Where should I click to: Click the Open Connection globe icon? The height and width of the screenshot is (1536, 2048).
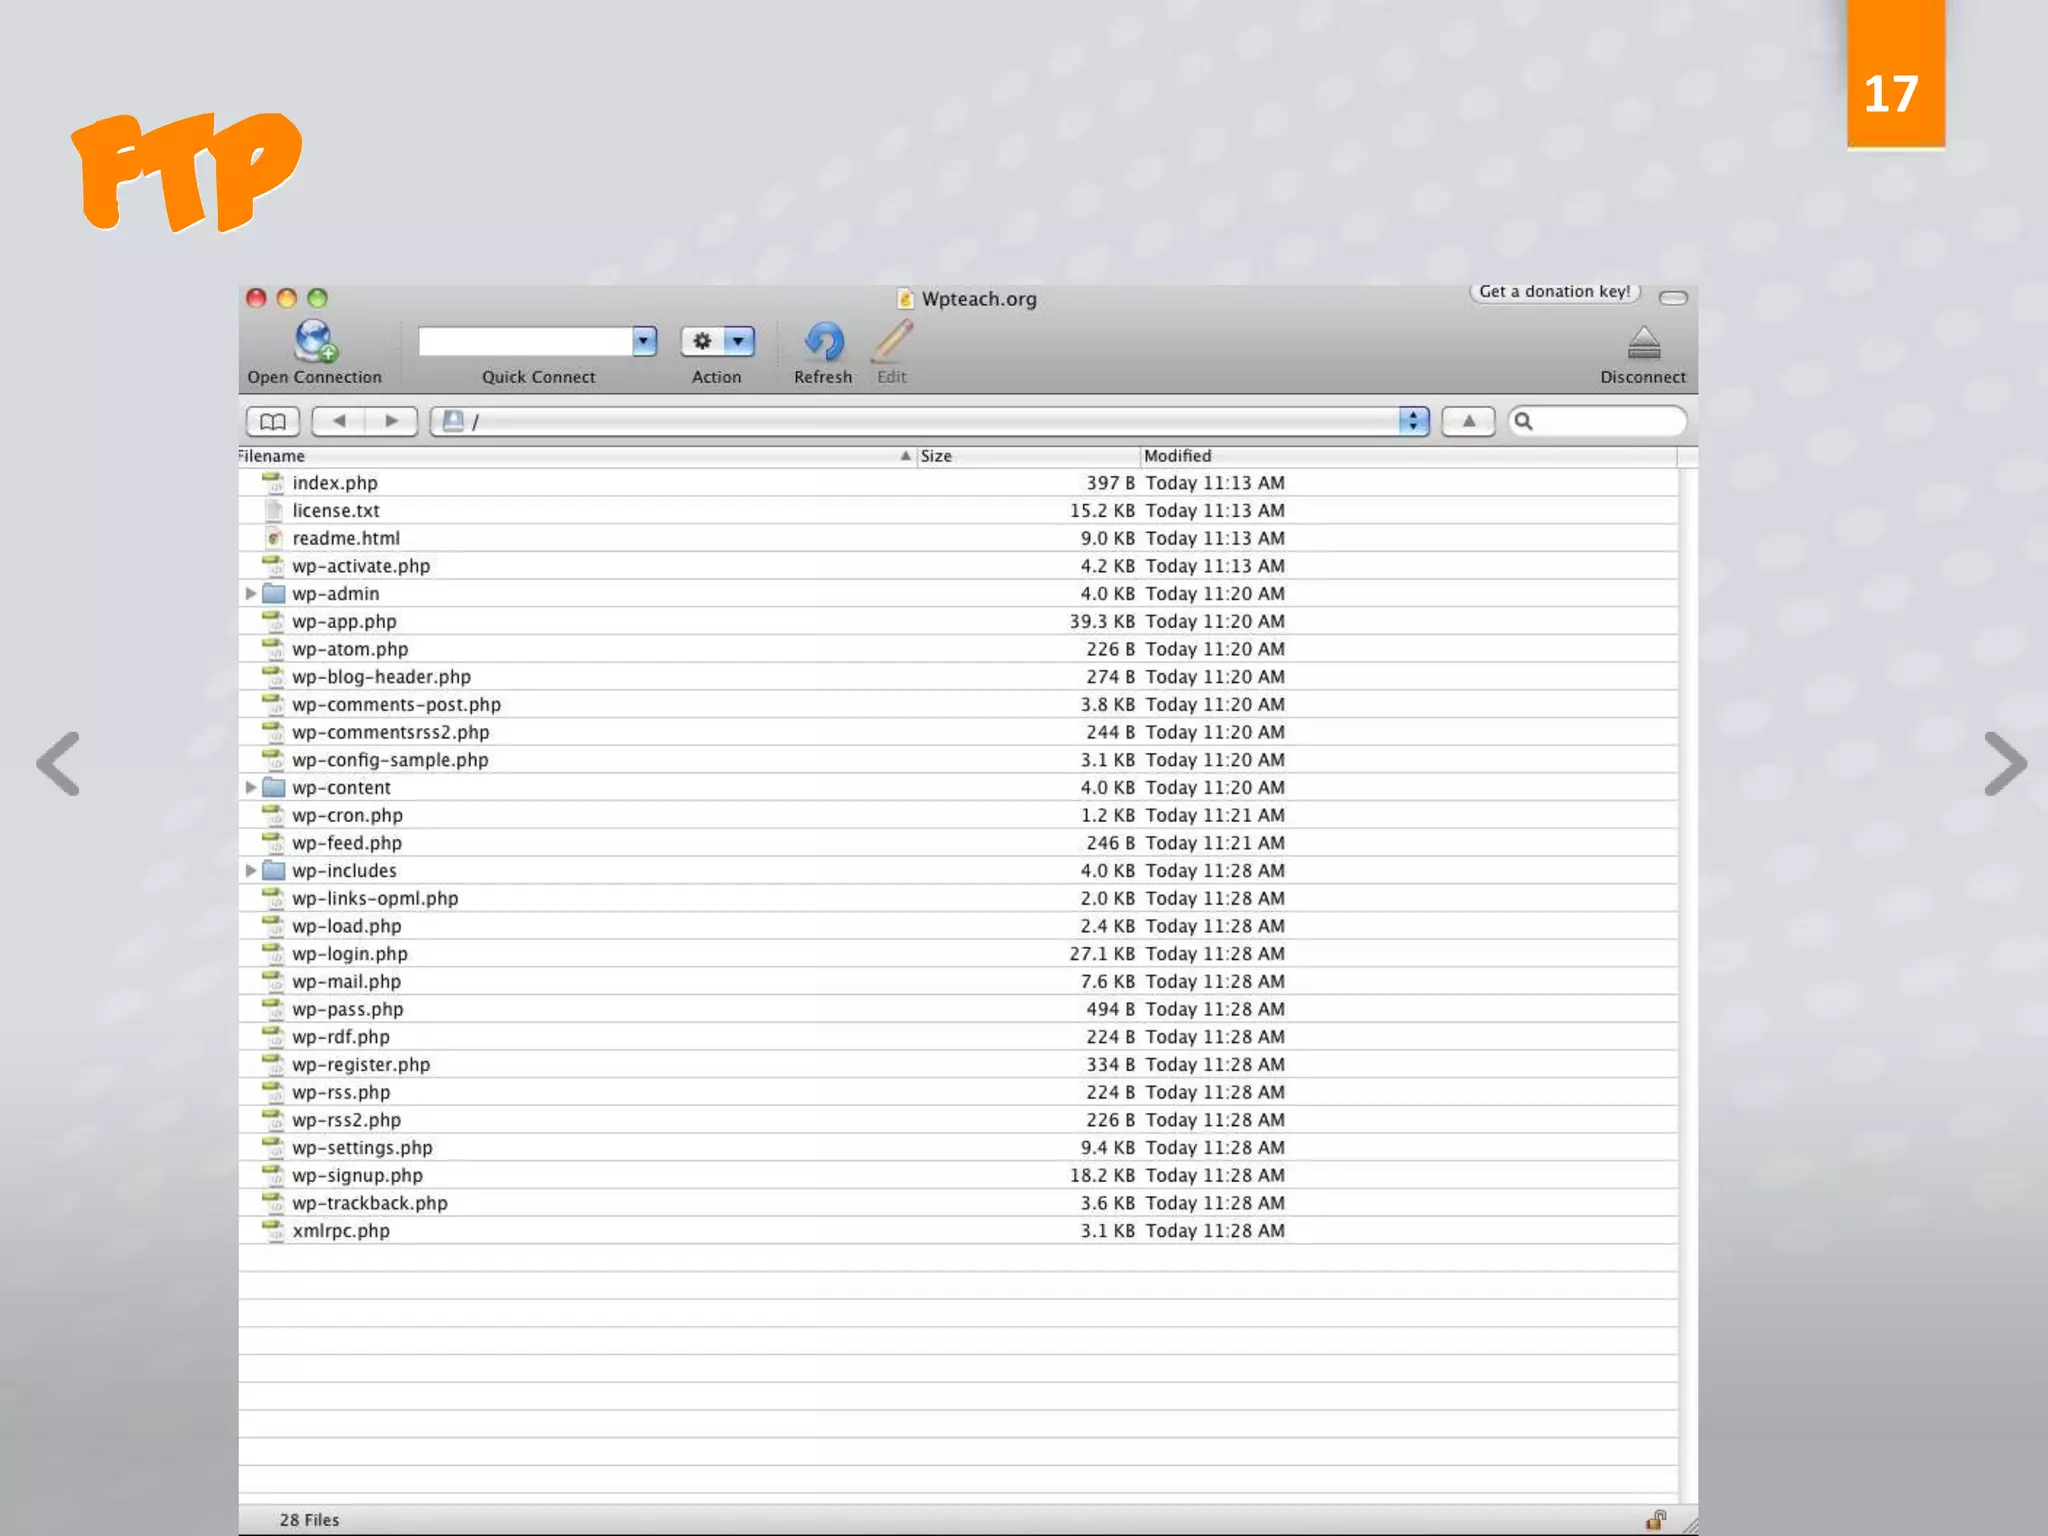315,341
